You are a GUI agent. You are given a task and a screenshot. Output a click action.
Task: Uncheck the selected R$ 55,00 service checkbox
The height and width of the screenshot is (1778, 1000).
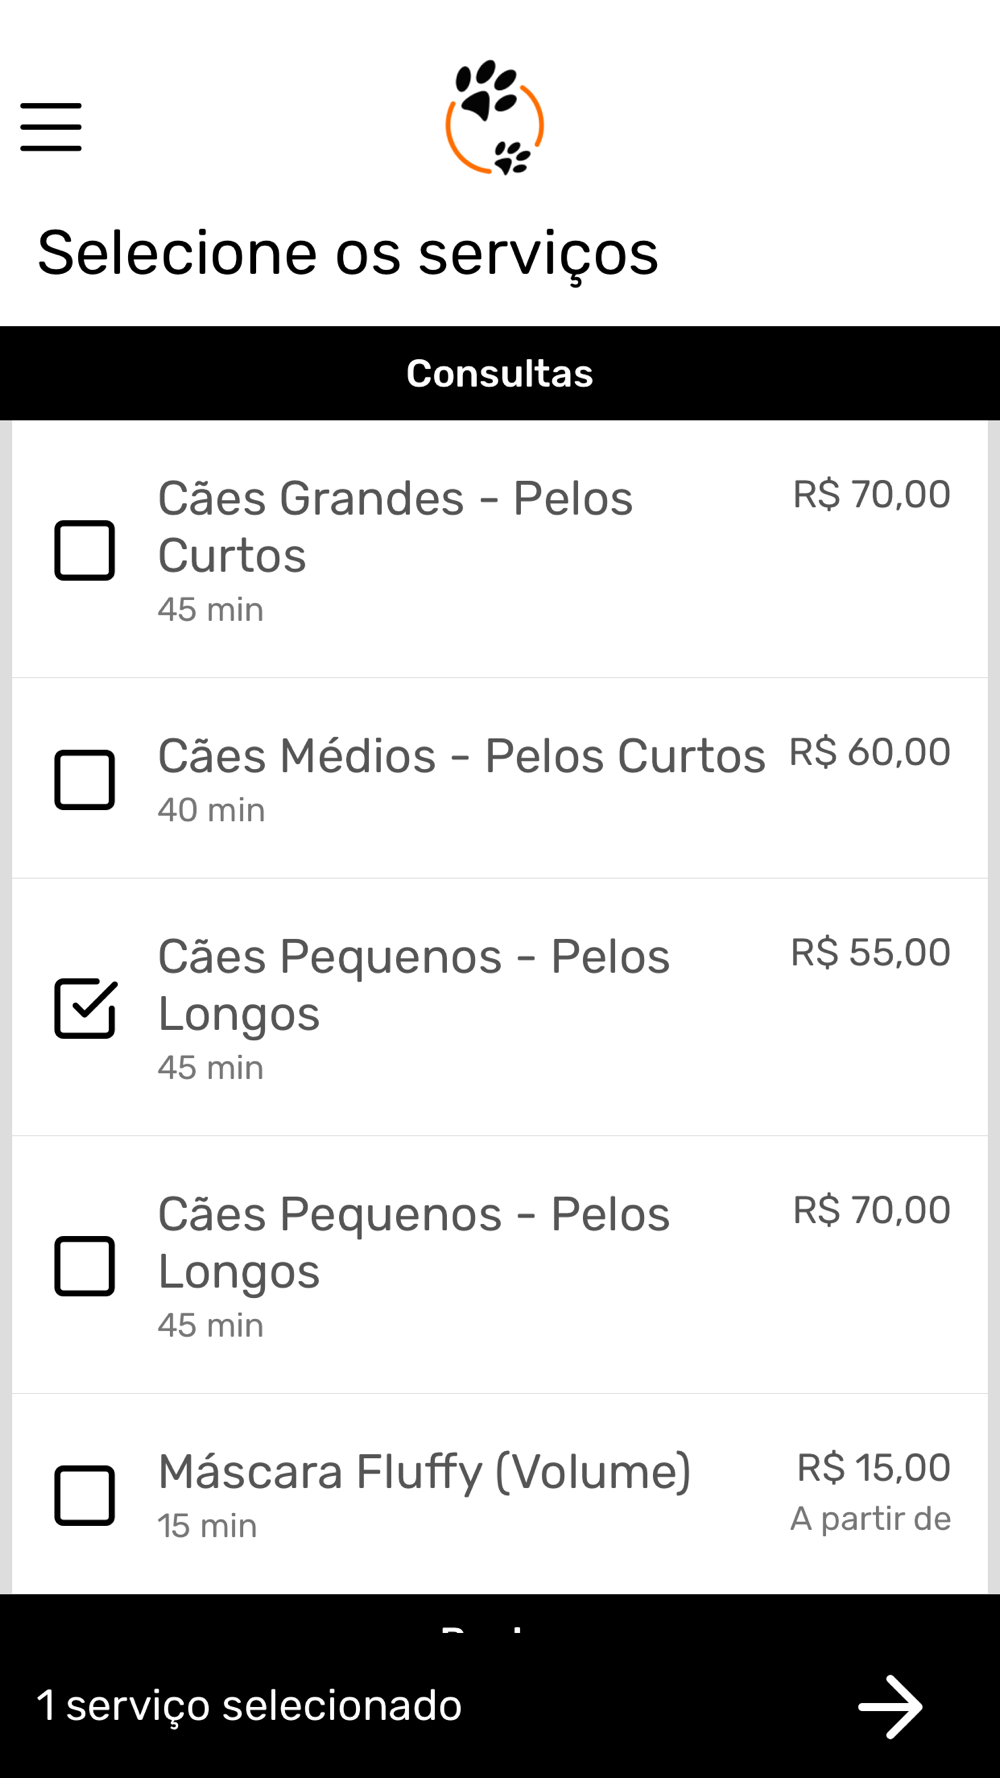(x=85, y=1008)
